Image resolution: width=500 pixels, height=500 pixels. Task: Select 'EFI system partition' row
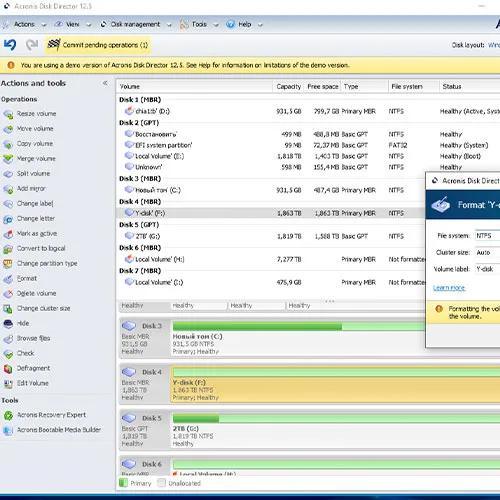(x=308, y=145)
